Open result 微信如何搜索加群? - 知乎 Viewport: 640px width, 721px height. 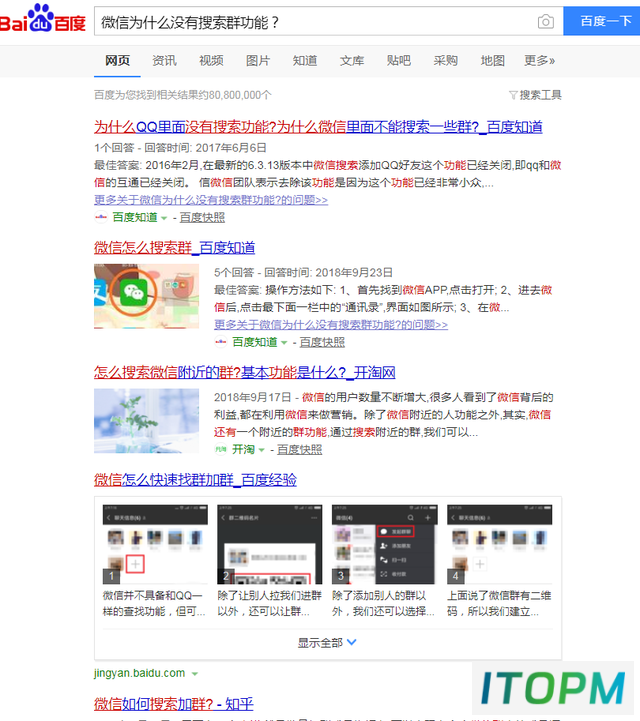click(173, 704)
